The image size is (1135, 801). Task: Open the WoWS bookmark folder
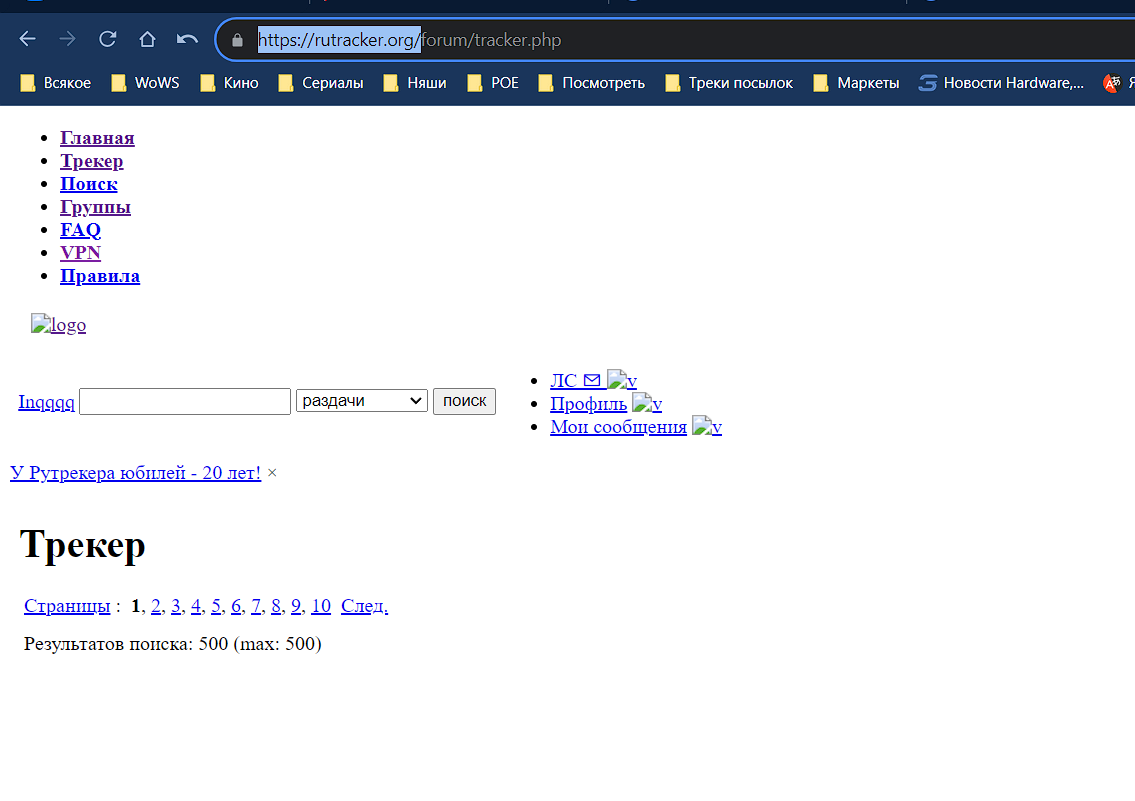(146, 83)
